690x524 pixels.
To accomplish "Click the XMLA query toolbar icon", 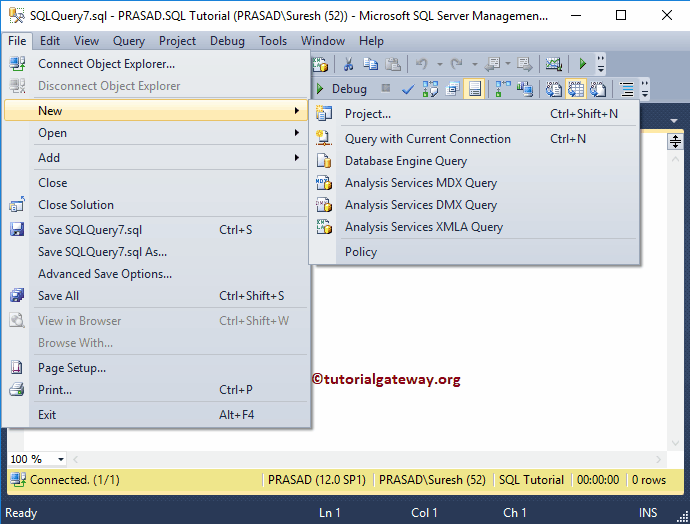I will 320,64.
